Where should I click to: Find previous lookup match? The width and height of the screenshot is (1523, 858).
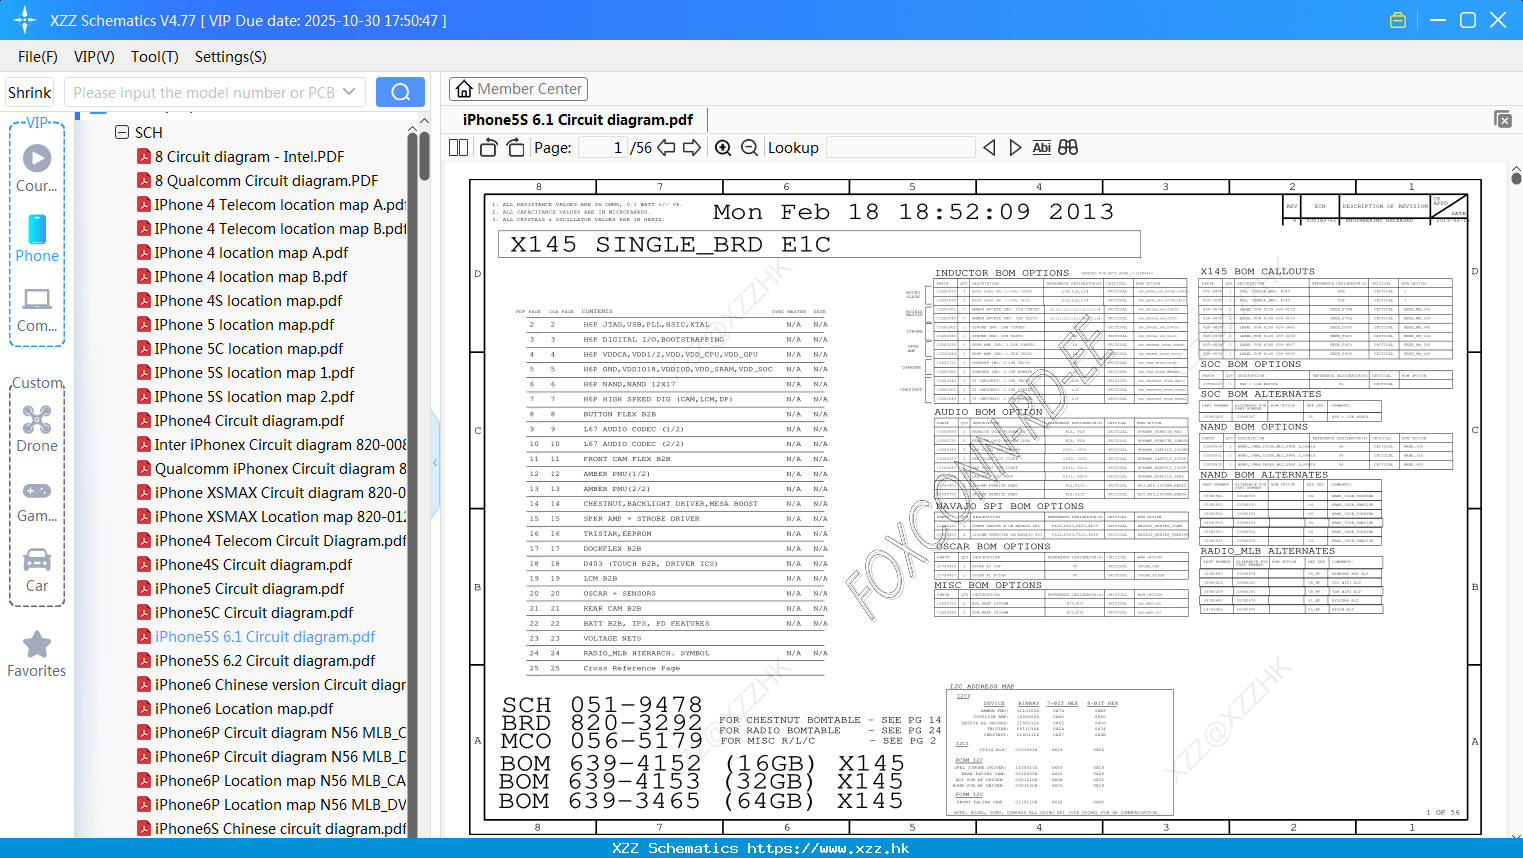tap(989, 147)
